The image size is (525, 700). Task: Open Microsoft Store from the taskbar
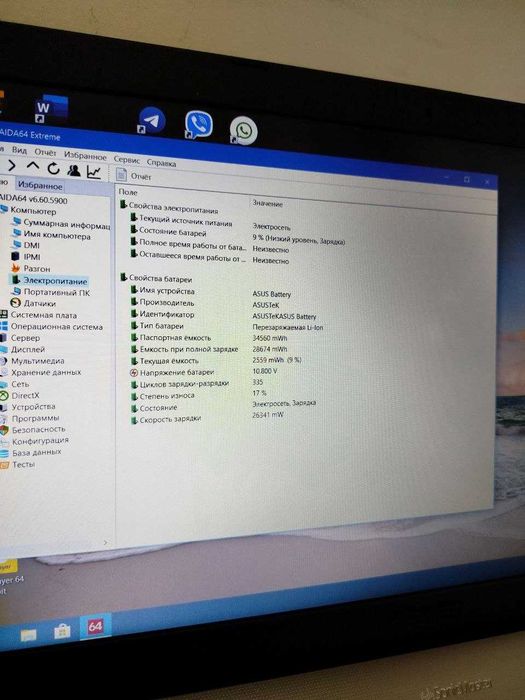(x=62, y=630)
